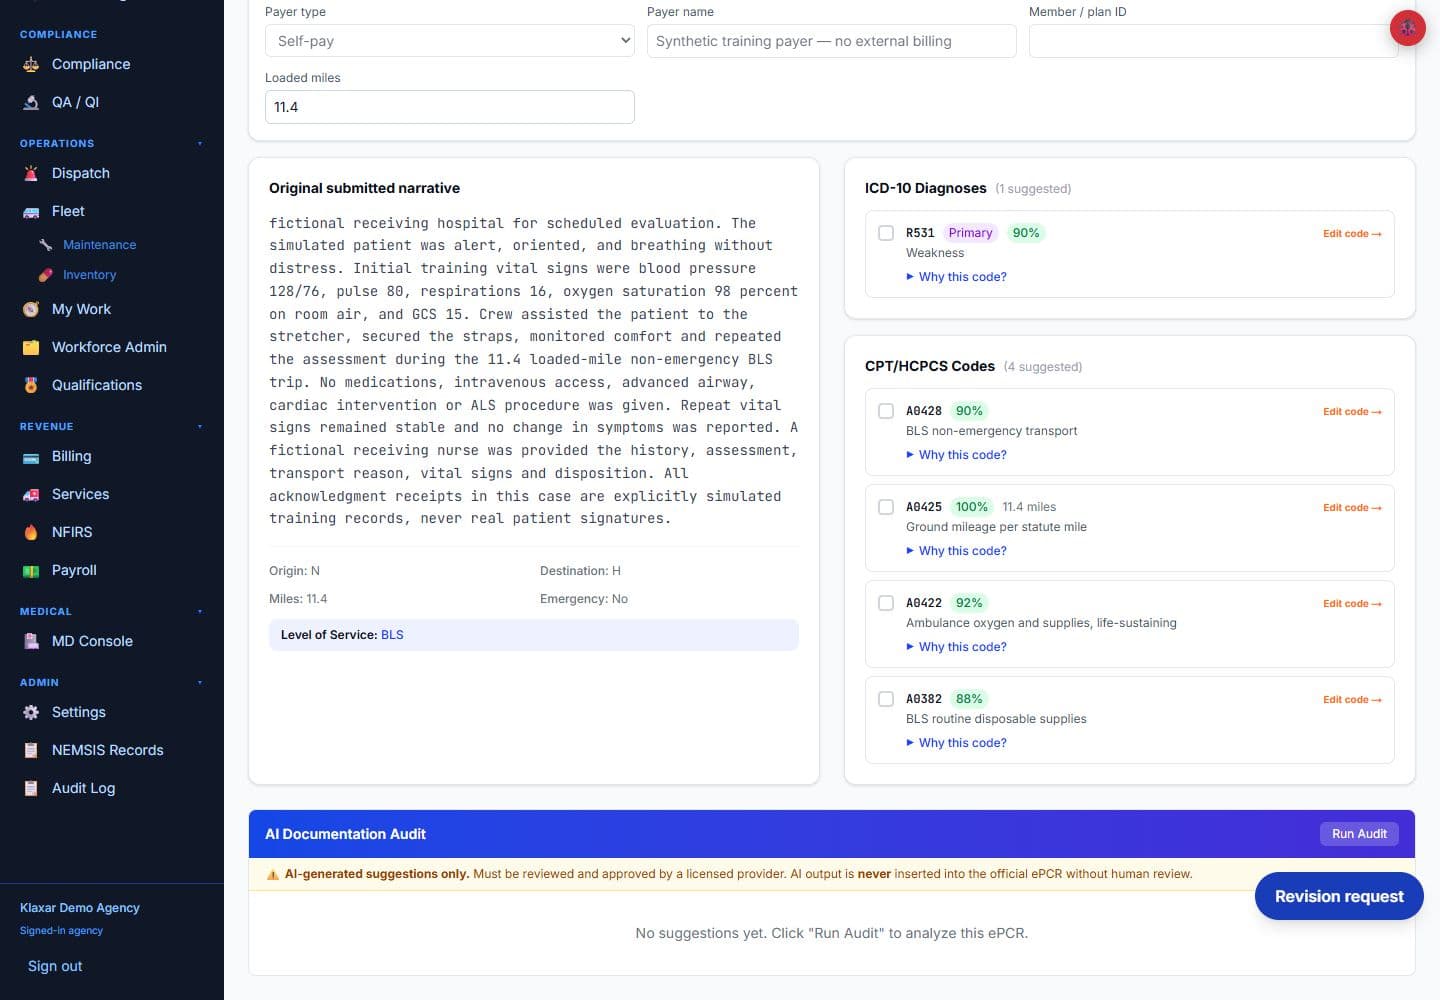The image size is (1440, 1000).
Task: Open the My Work icon
Action: coord(31,309)
